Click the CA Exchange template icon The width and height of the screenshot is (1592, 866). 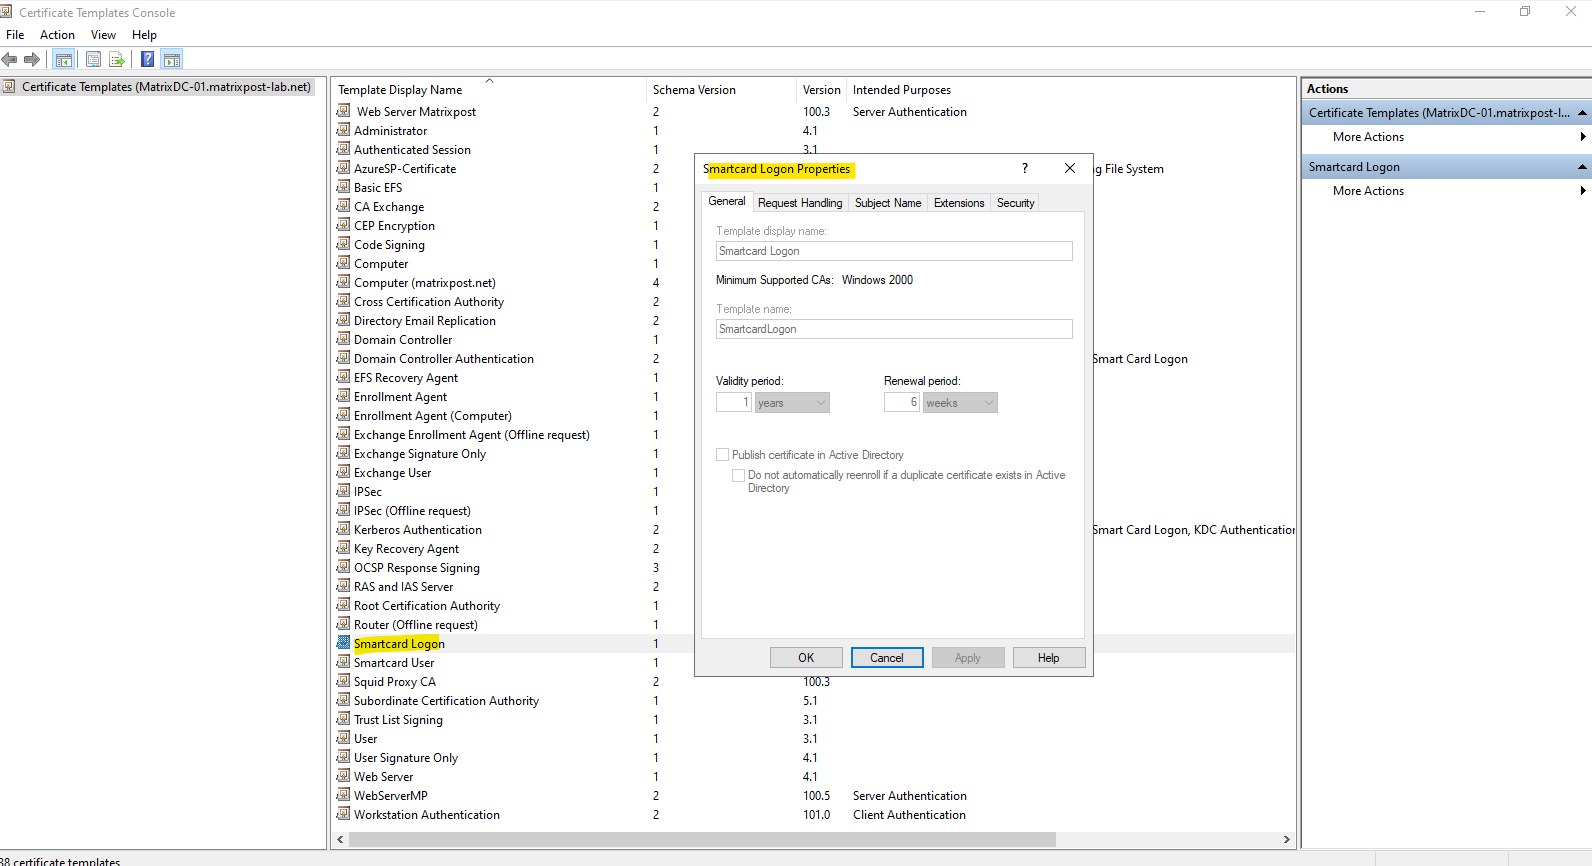coord(344,206)
